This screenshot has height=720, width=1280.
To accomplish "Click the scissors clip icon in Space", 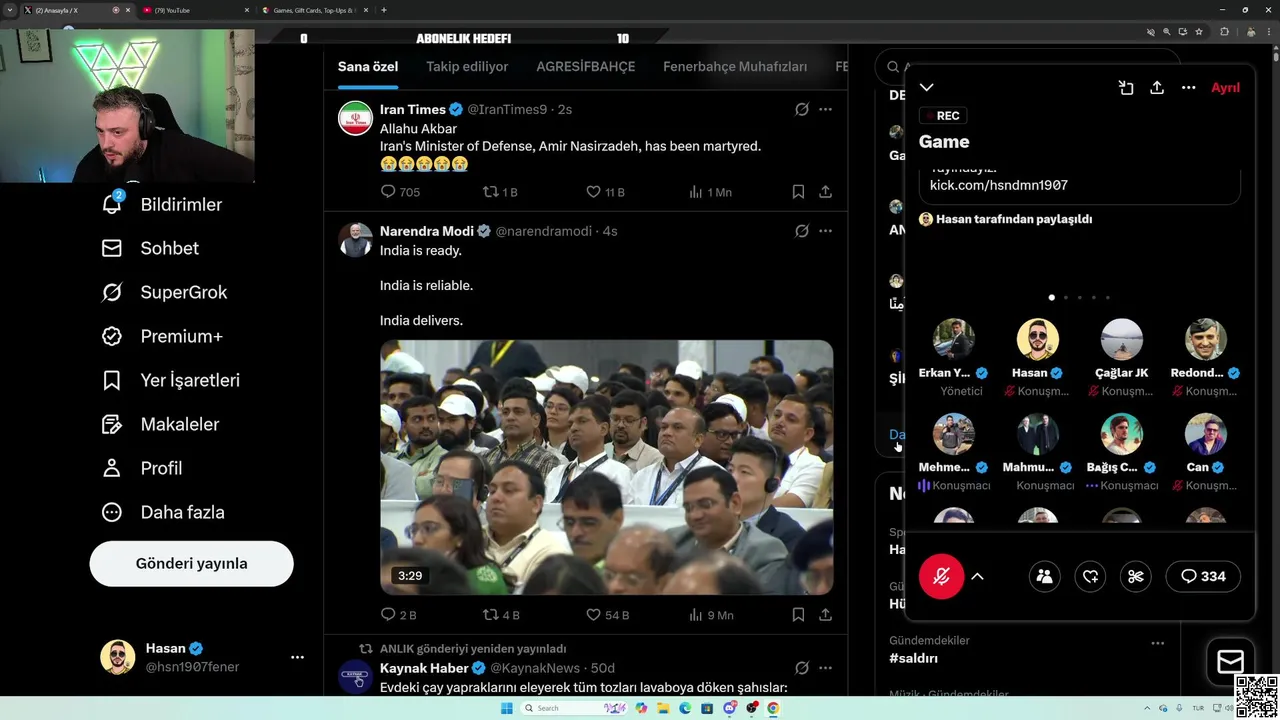I will click(x=1135, y=576).
